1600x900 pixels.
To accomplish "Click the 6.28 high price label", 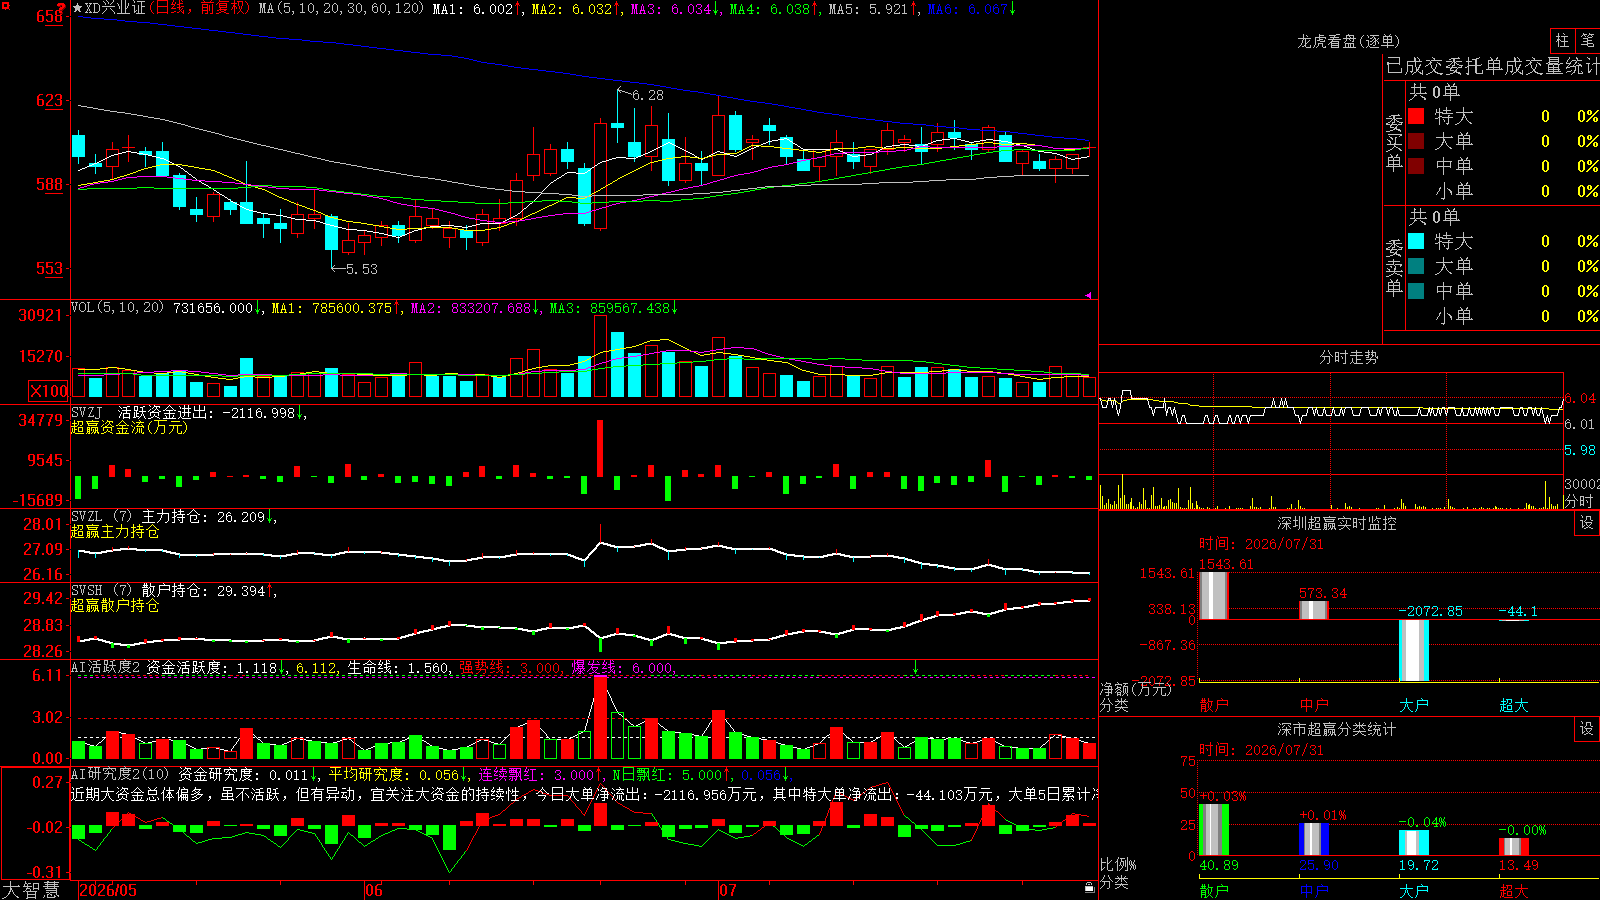I will click(648, 95).
